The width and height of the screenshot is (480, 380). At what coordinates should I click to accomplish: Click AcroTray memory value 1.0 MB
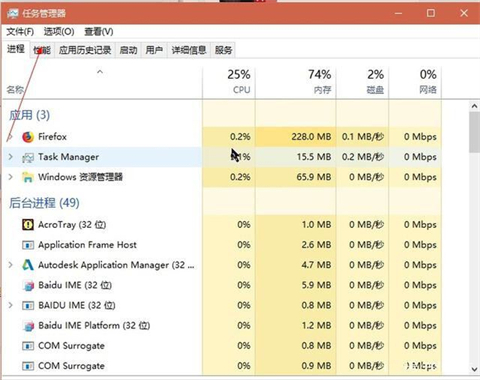(317, 225)
